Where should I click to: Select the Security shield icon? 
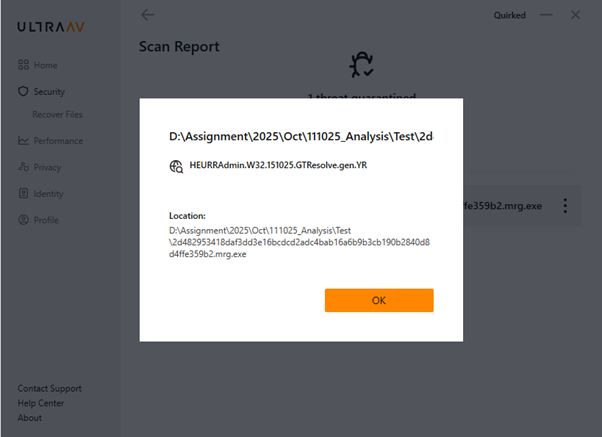click(x=22, y=91)
